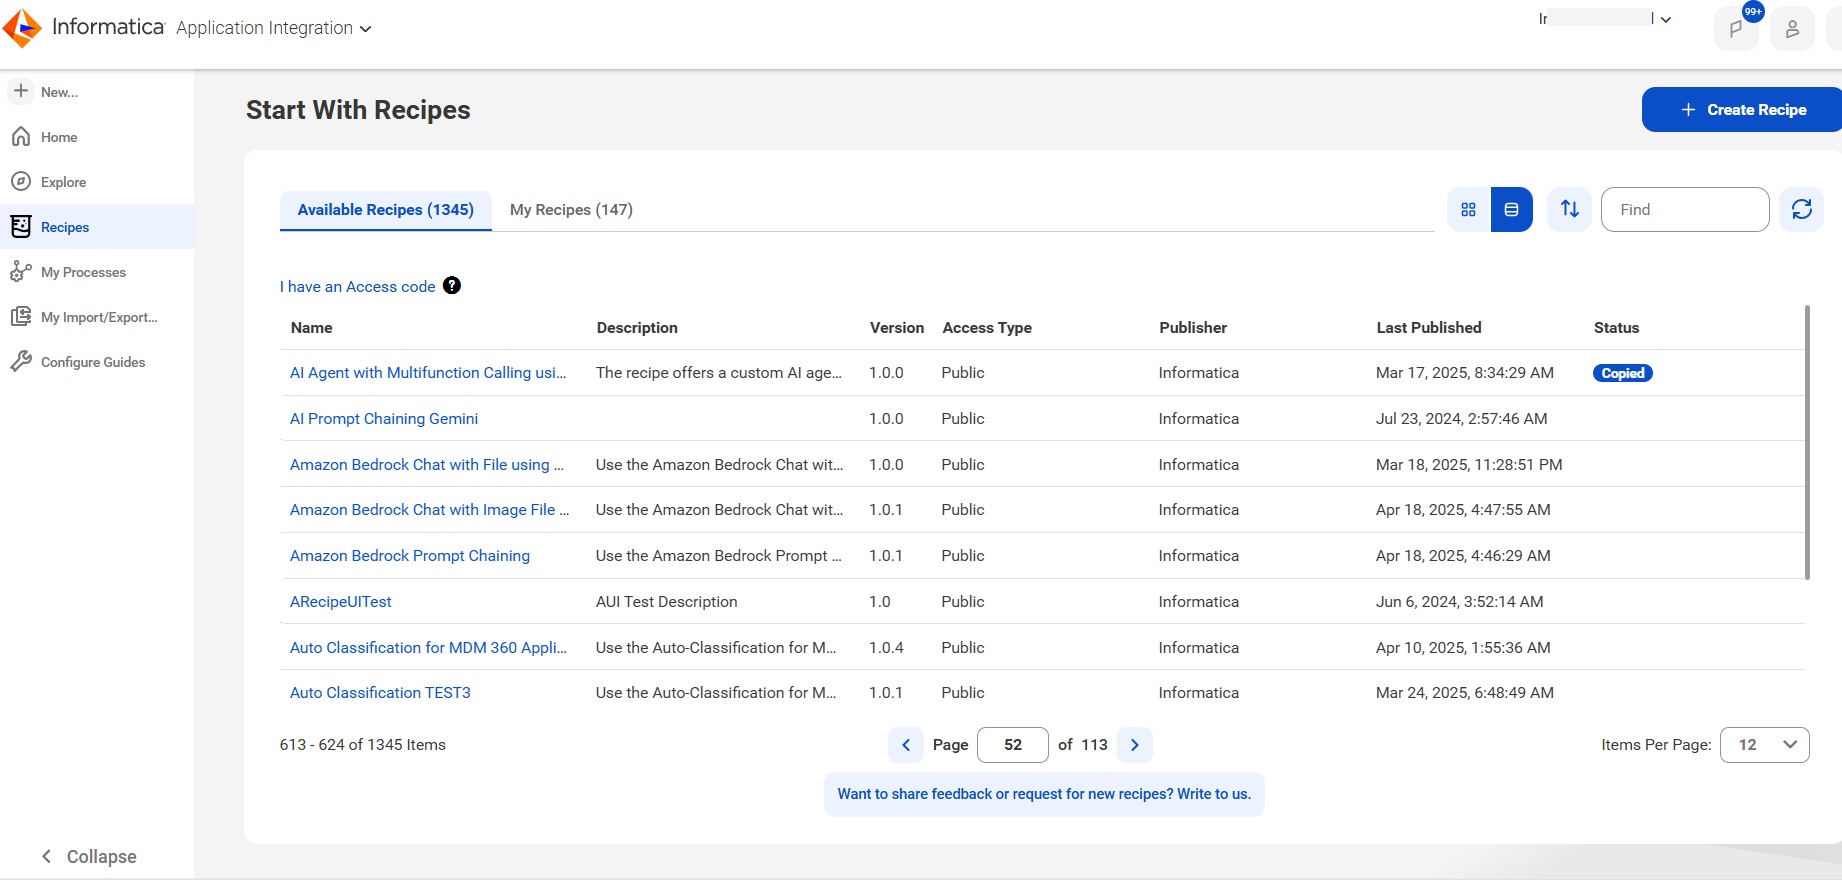The image size is (1842, 880).
Task: Click the 1.0.4 version cell
Action: [x=886, y=648]
